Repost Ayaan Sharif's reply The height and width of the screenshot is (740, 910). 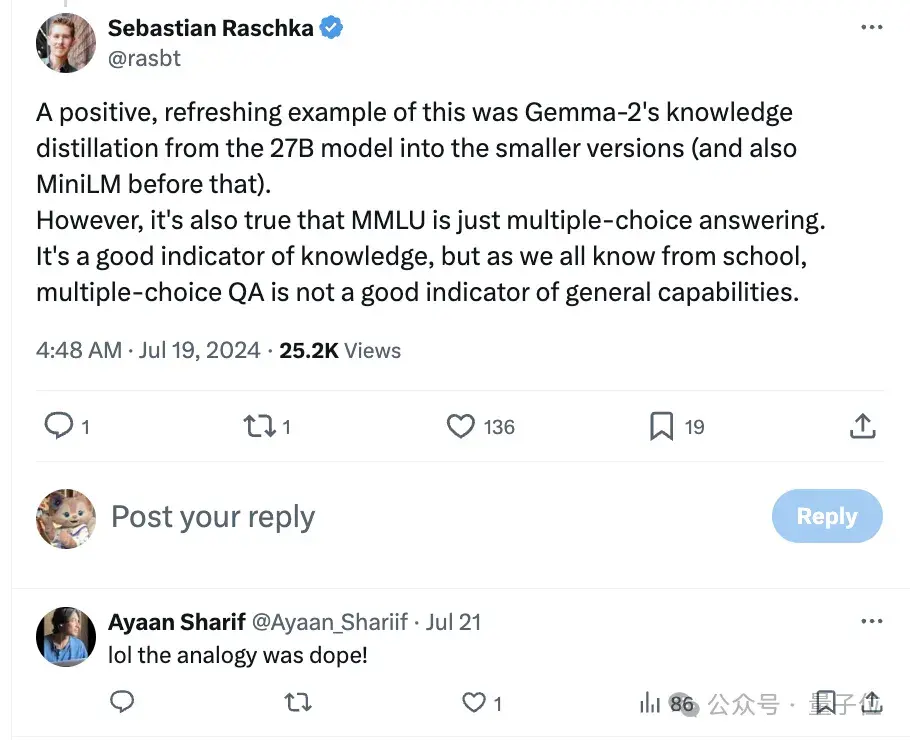(297, 703)
